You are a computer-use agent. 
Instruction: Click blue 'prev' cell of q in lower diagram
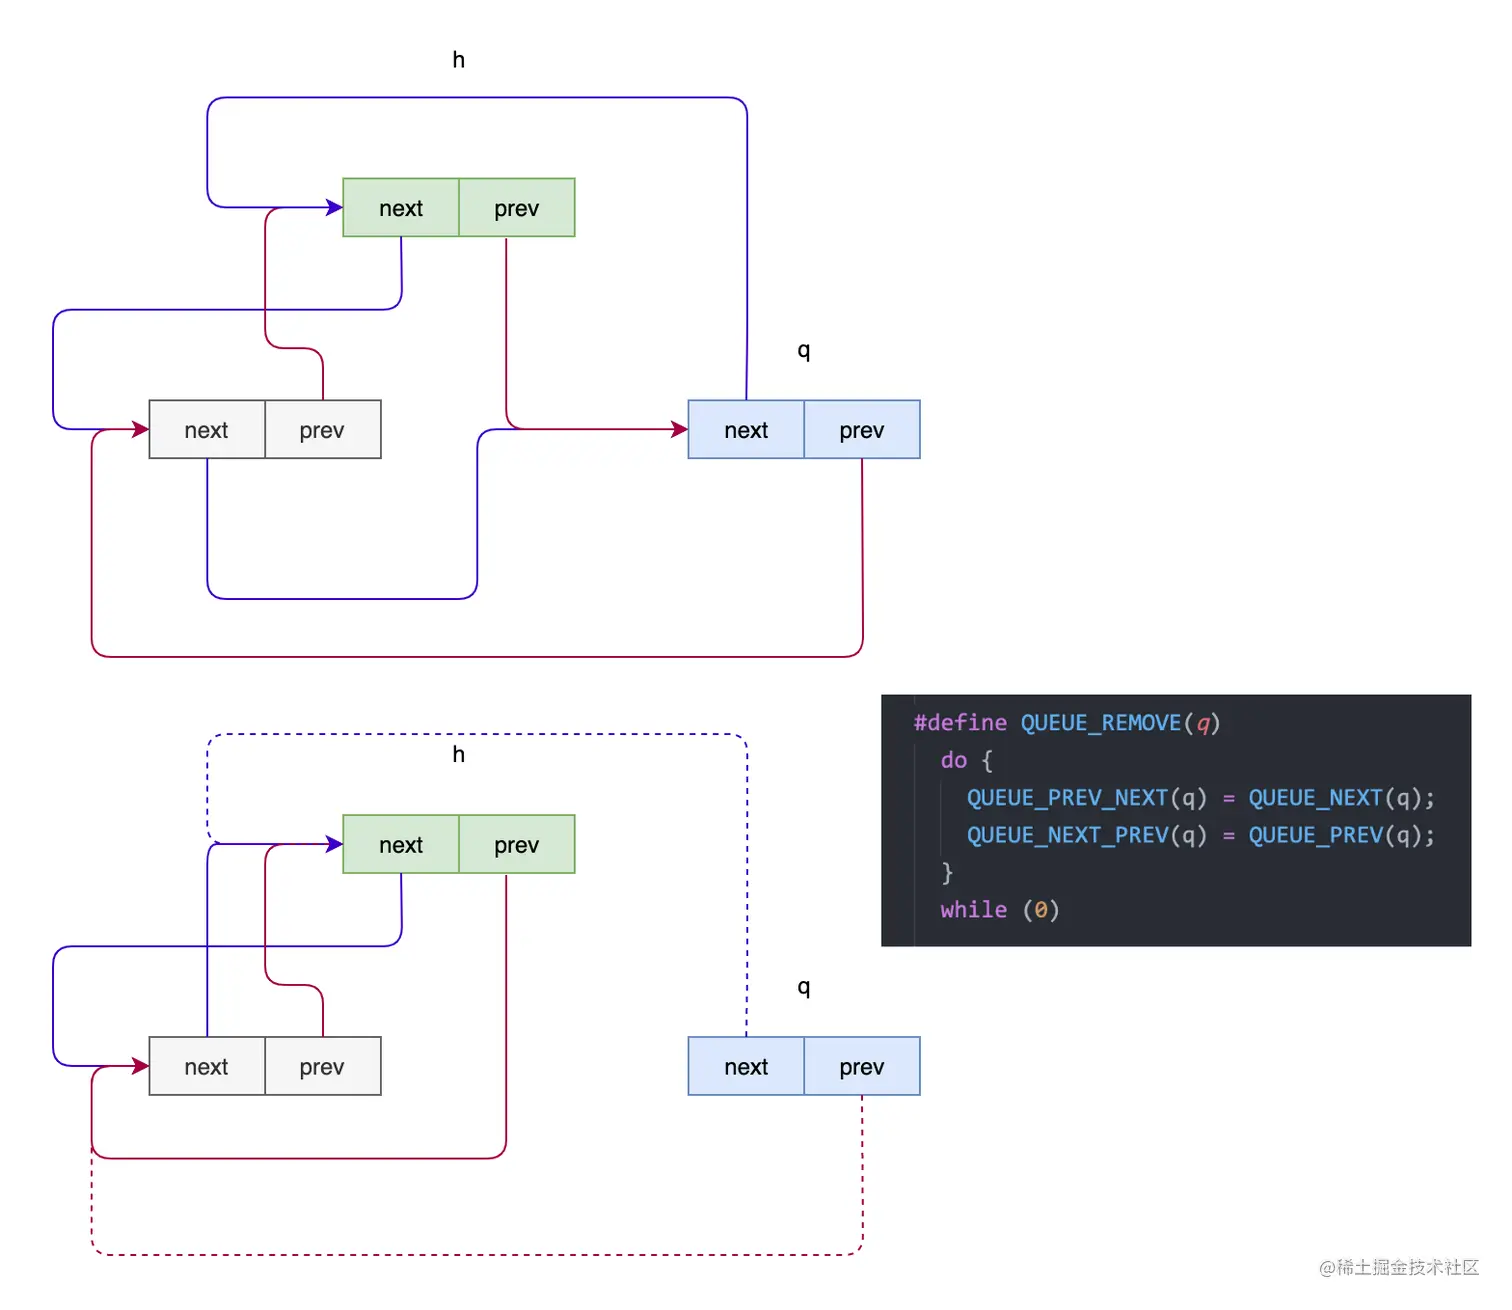click(862, 1067)
